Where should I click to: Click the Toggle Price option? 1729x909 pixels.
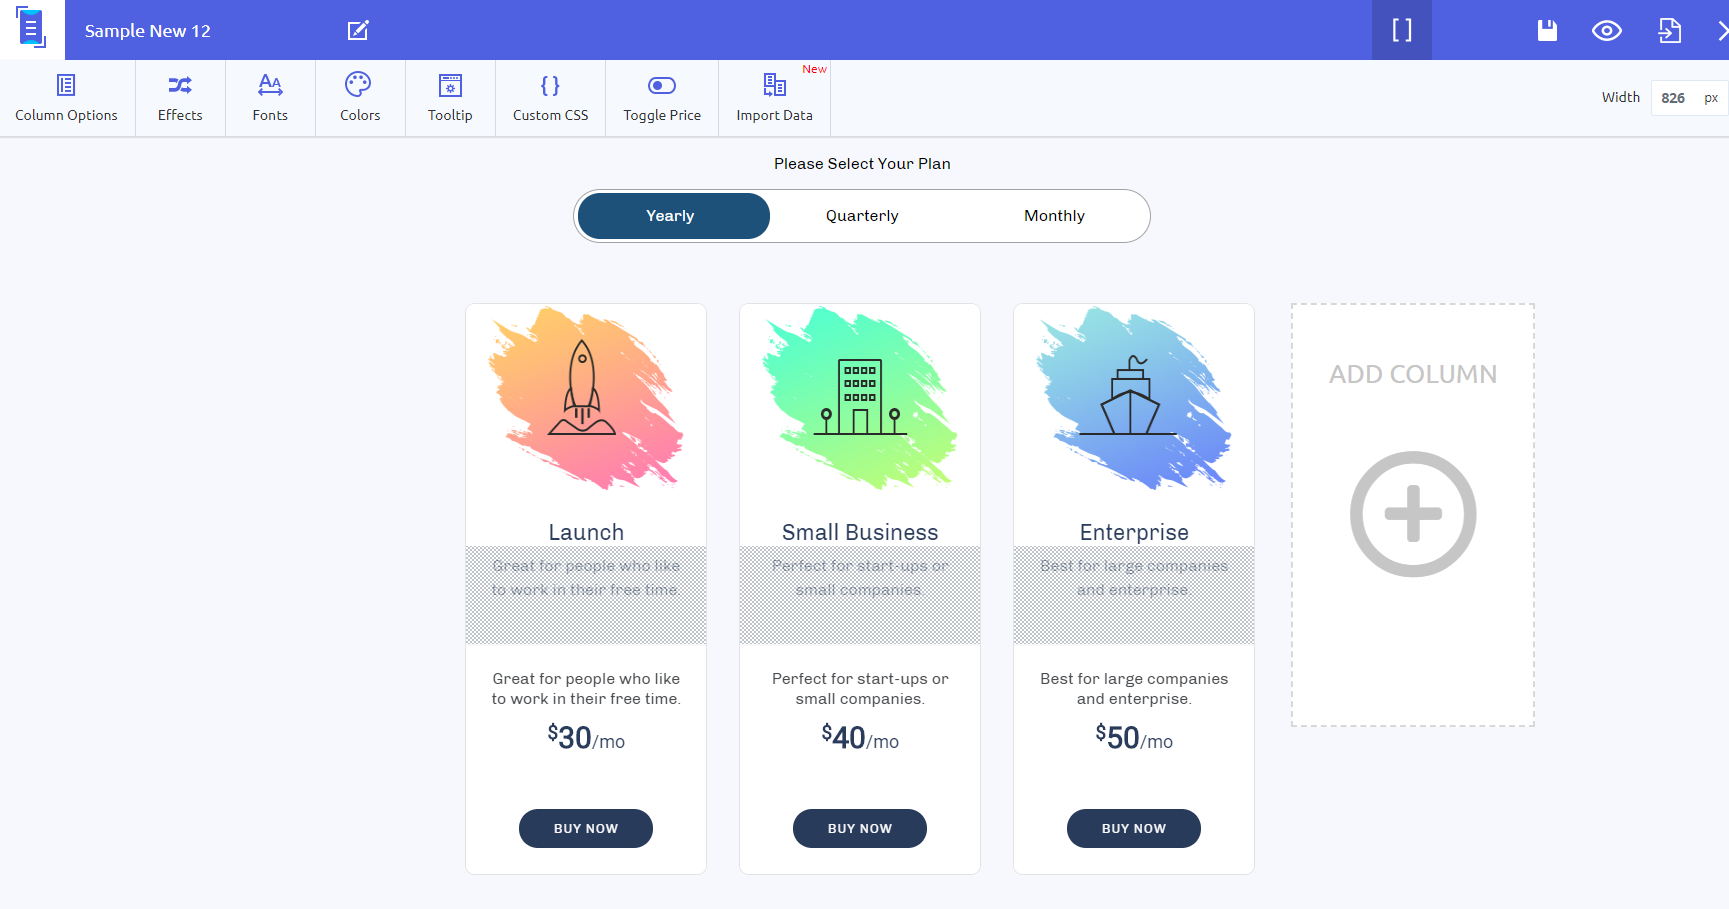pyautogui.click(x=662, y=98)
